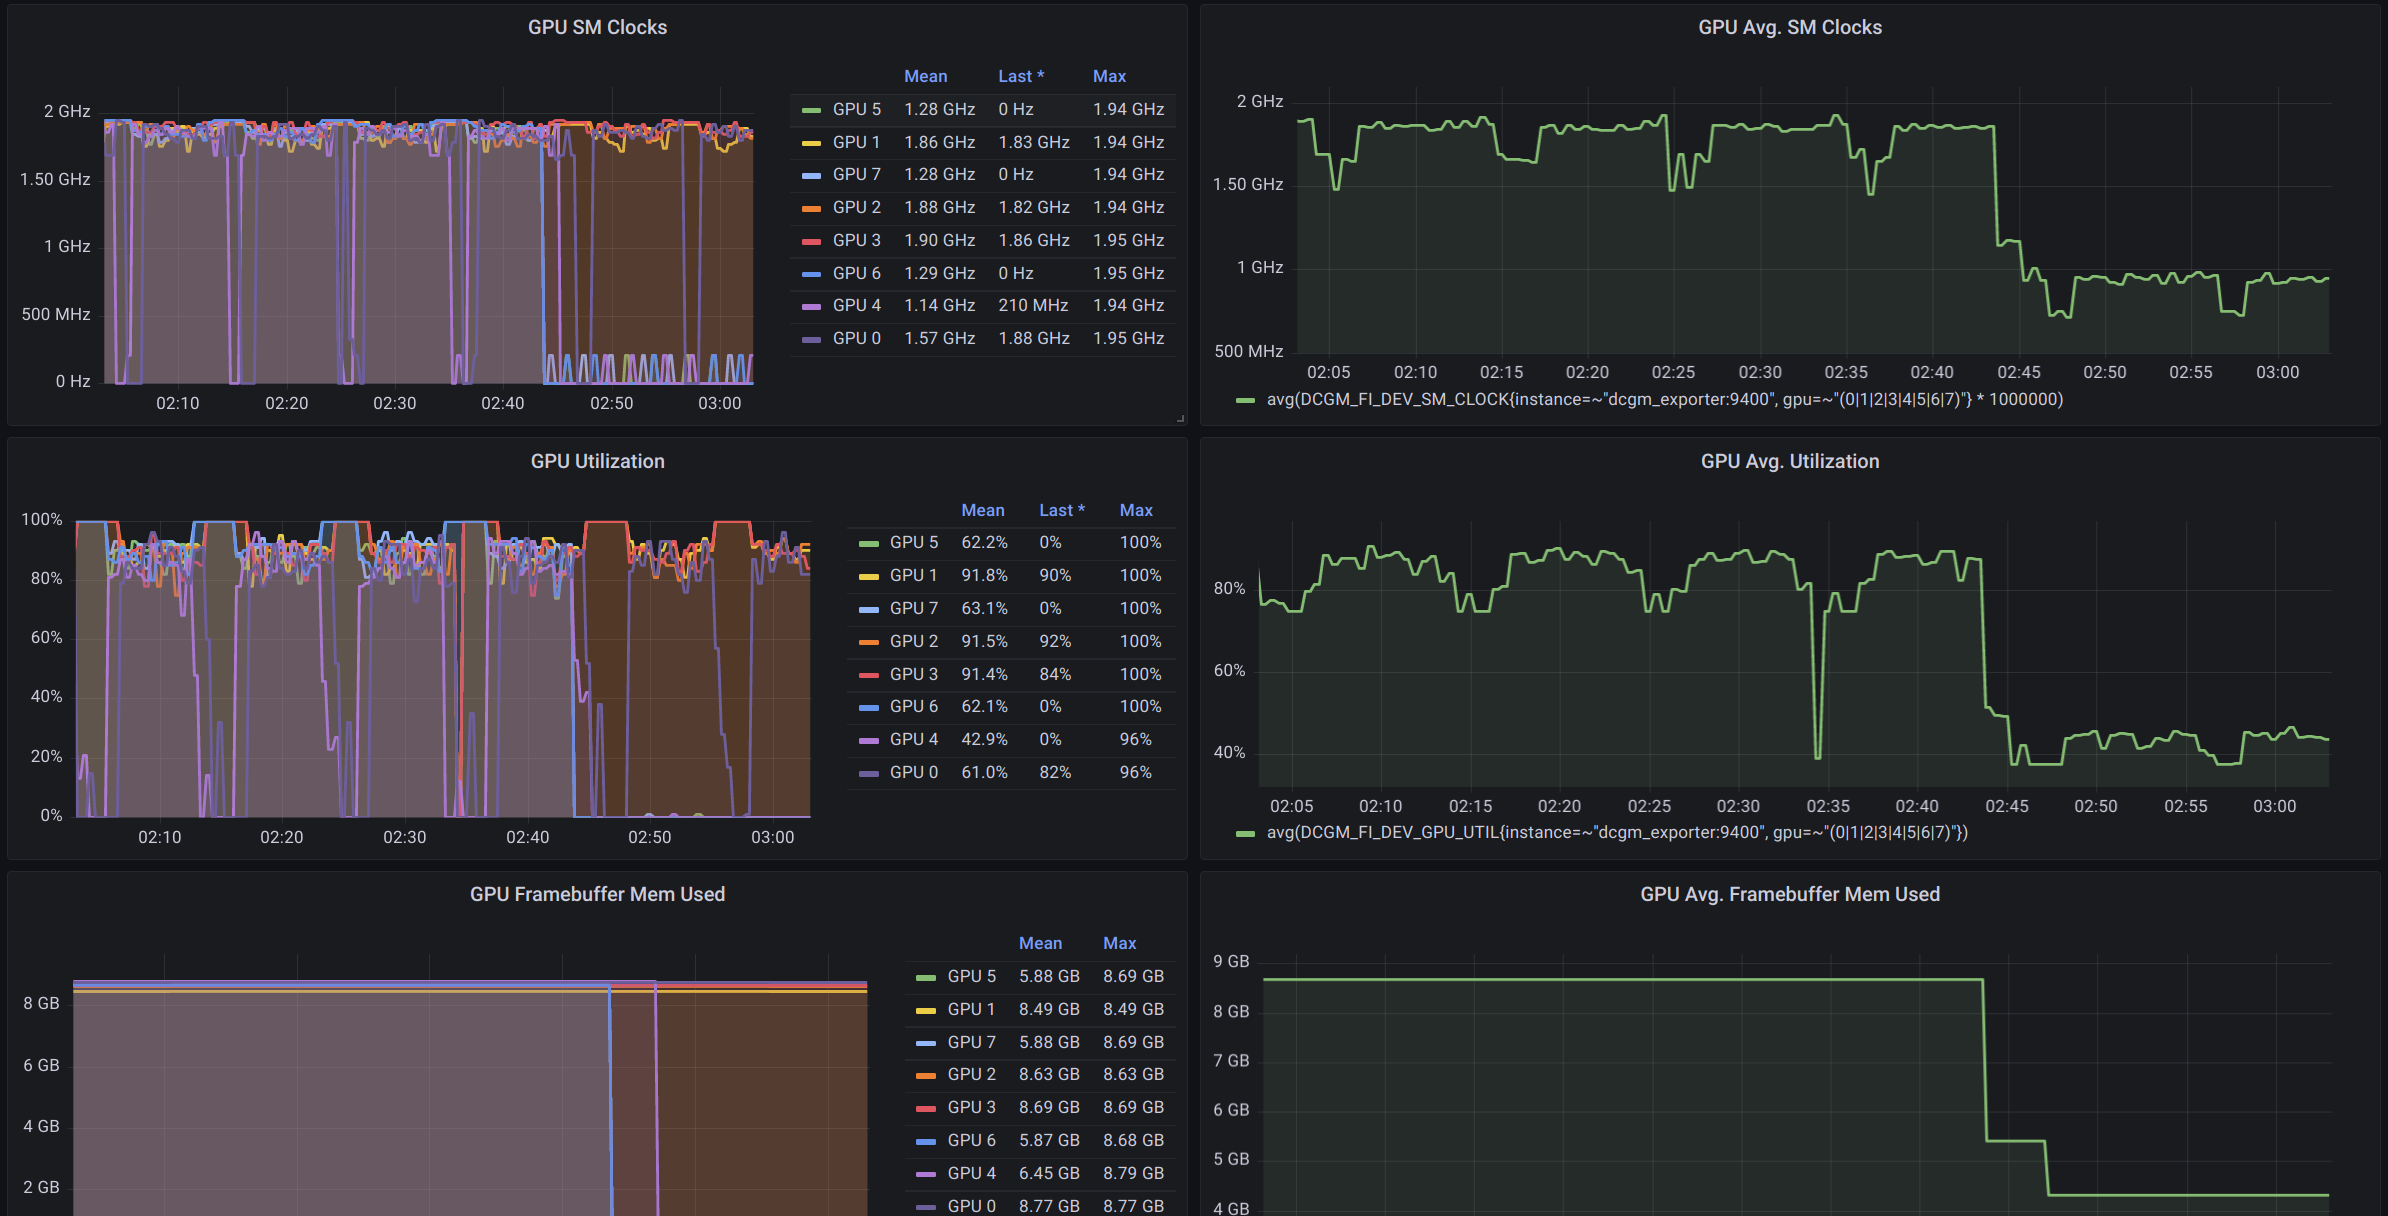Sort the GPU Utilization legend by Max column
Viewport: 2388px width, 1216px height.
tap(1135, 510)
